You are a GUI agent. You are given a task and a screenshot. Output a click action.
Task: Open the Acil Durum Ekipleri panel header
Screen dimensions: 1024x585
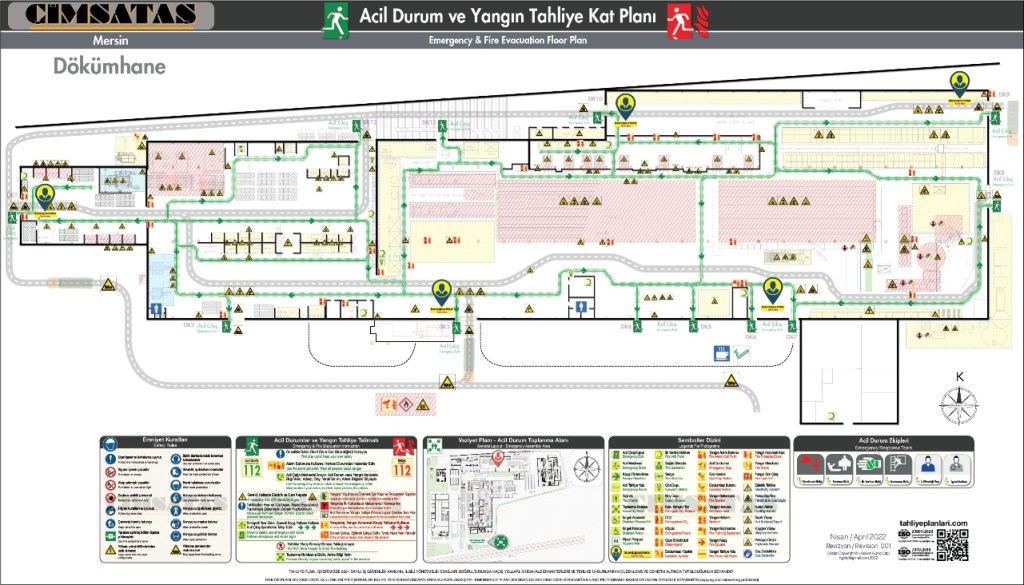883,441
